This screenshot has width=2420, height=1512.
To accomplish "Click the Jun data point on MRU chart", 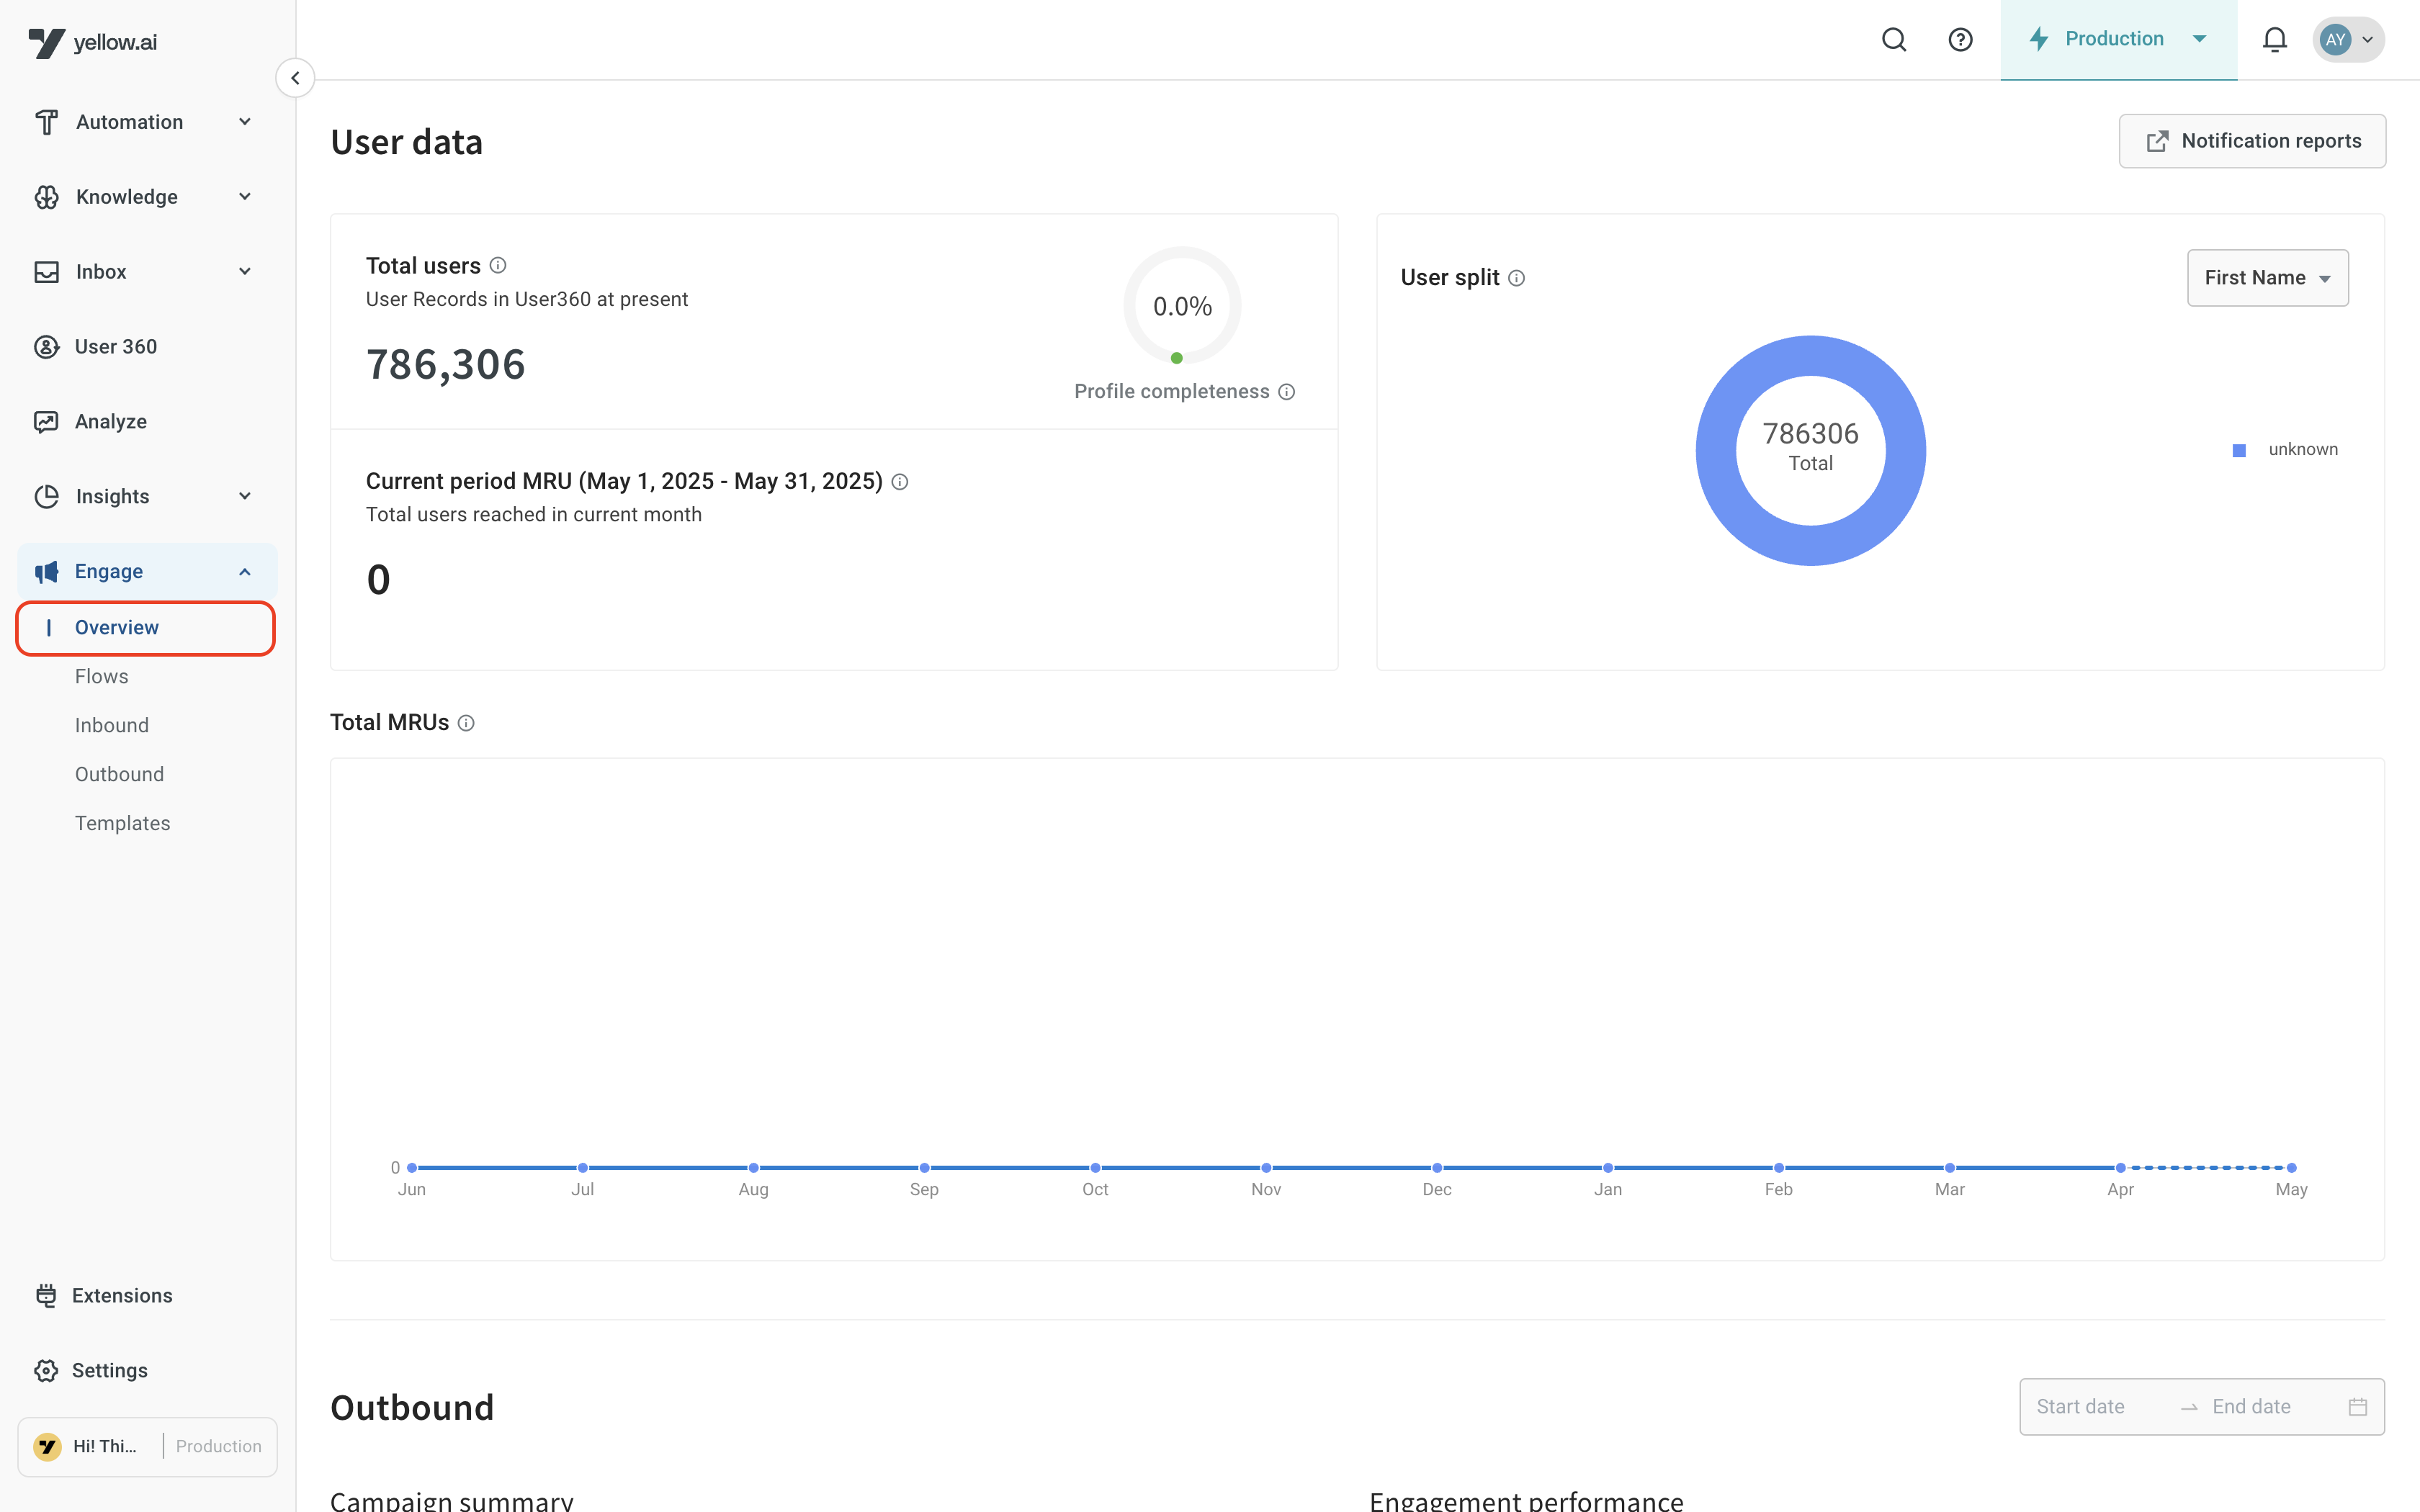I will click(x=412, y=1168).
